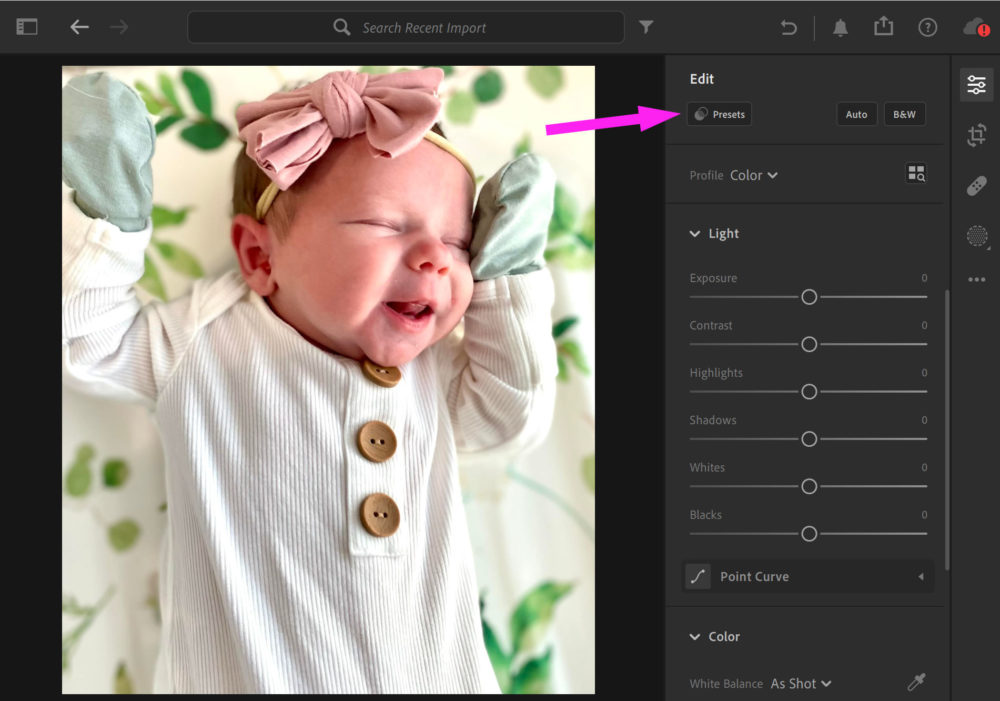This screenshot has width=1000, height=701.
Task: Click the Whites value 0
Action: (x=924, y=468)
